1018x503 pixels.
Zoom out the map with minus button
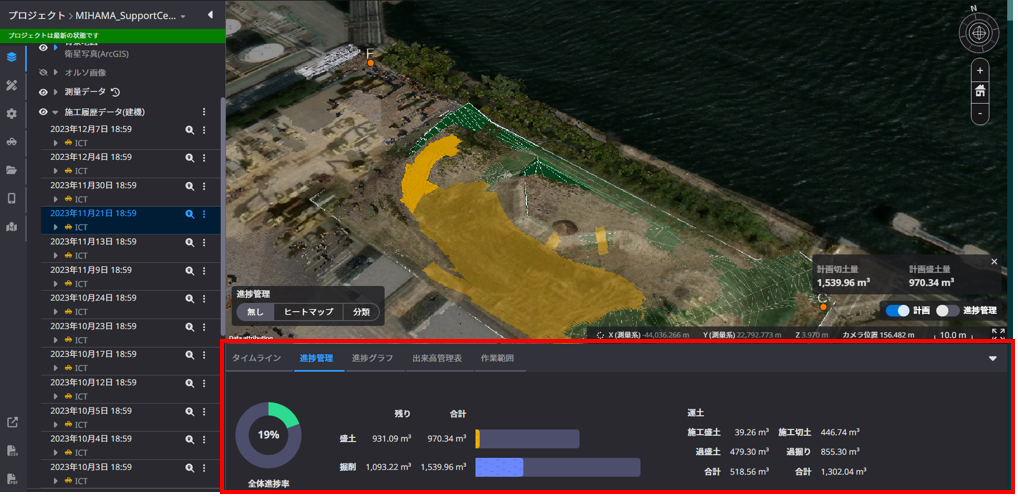pos(980,114)
